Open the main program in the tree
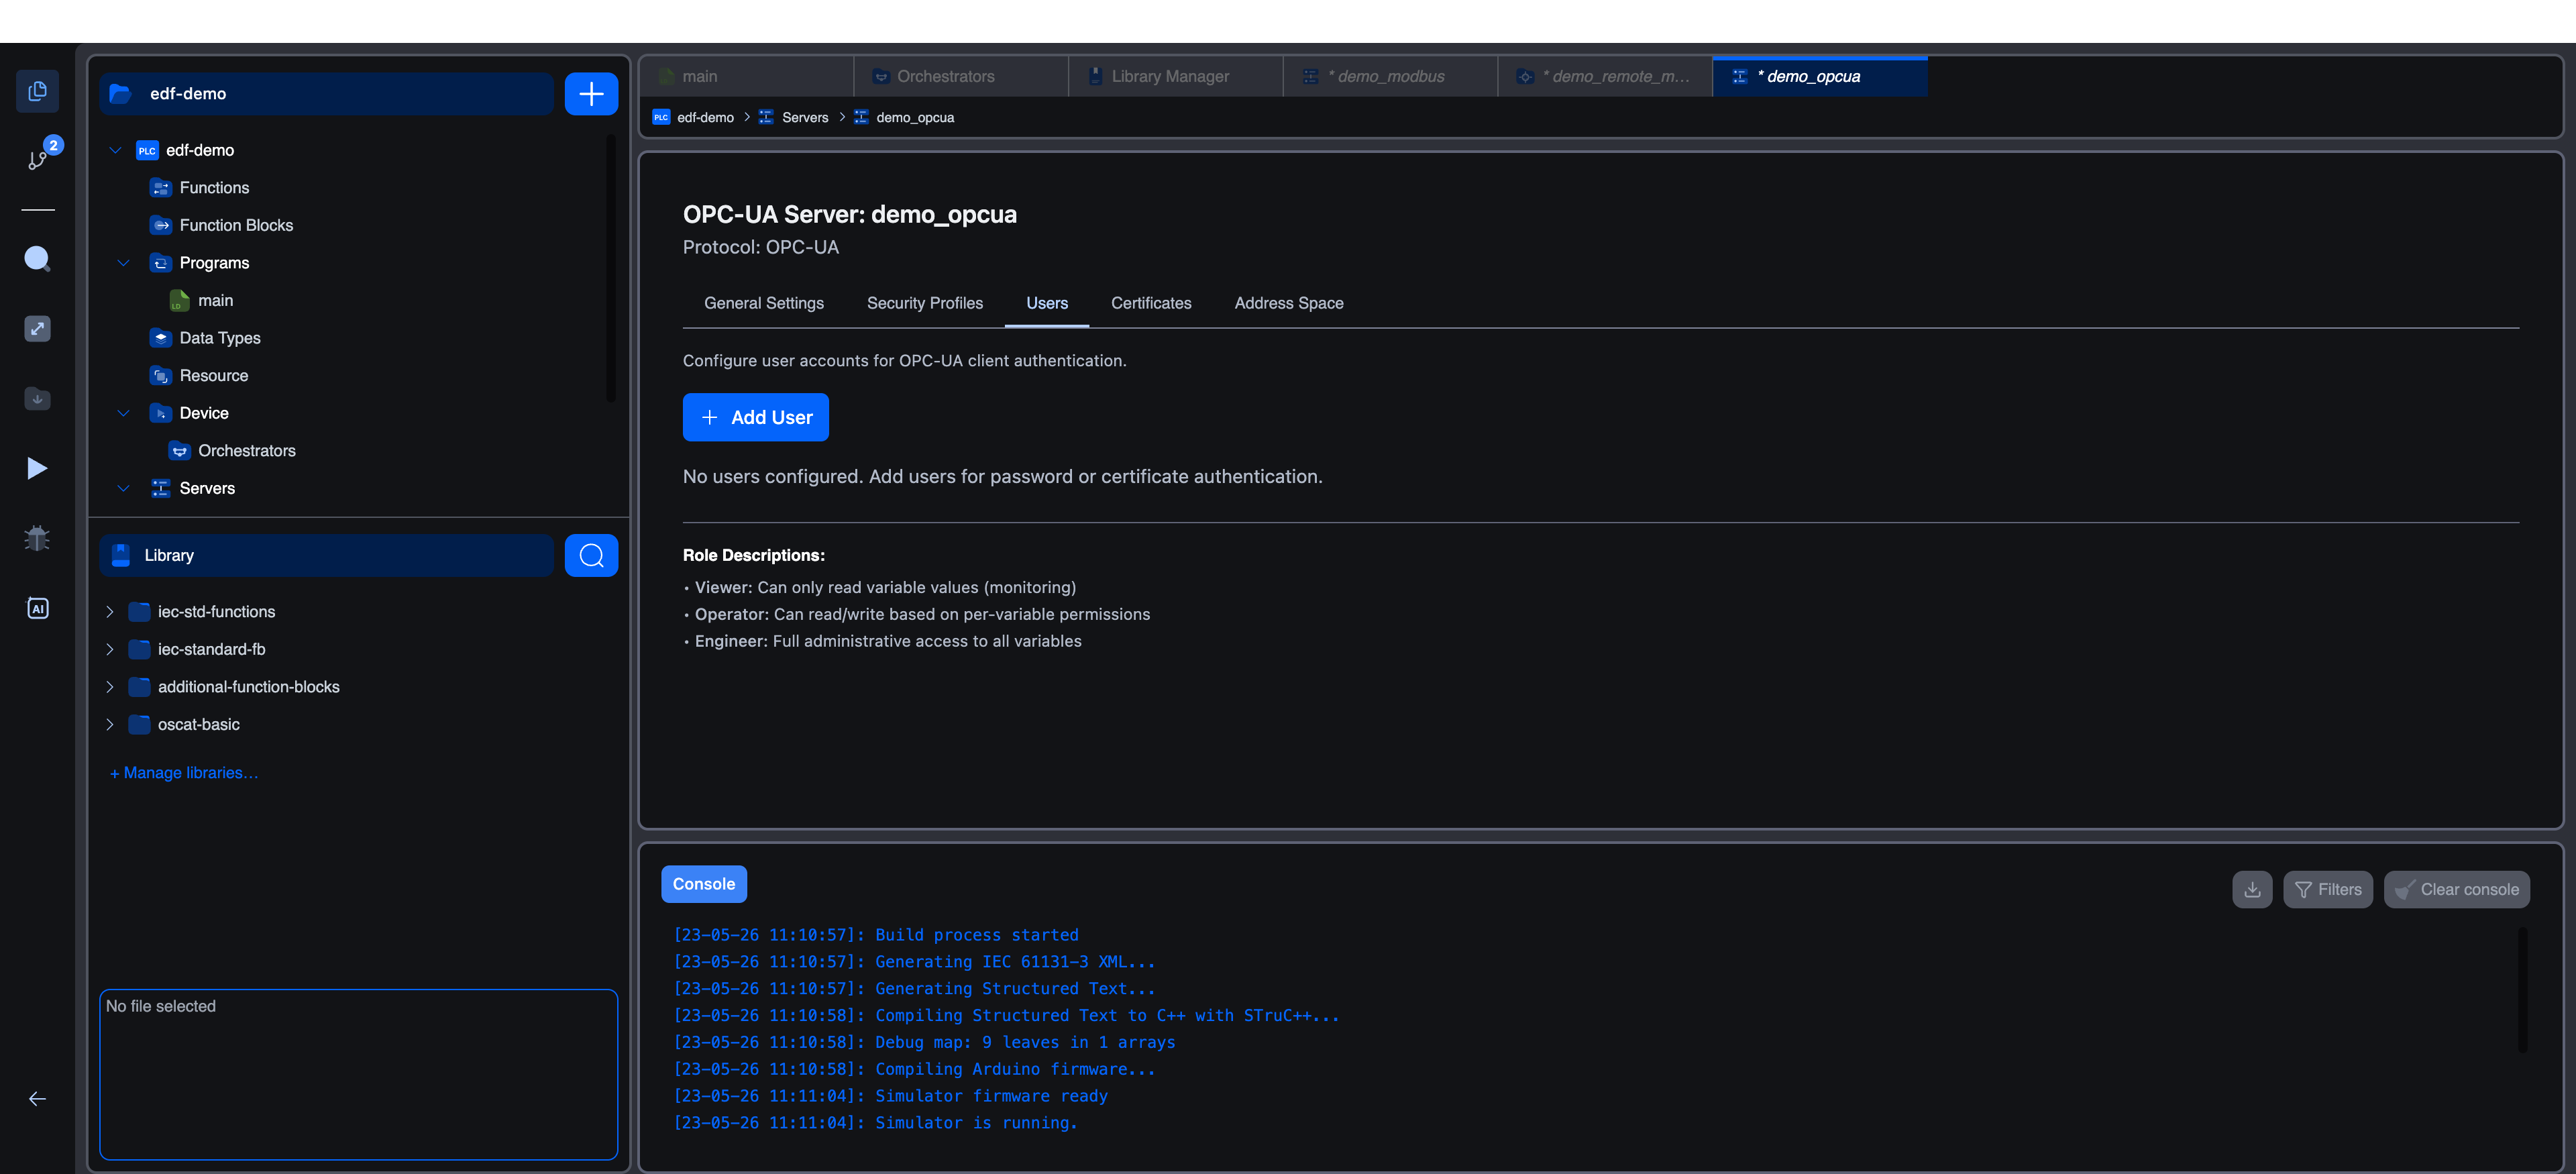This screenshot has width=2576, height=1174. 215,300
